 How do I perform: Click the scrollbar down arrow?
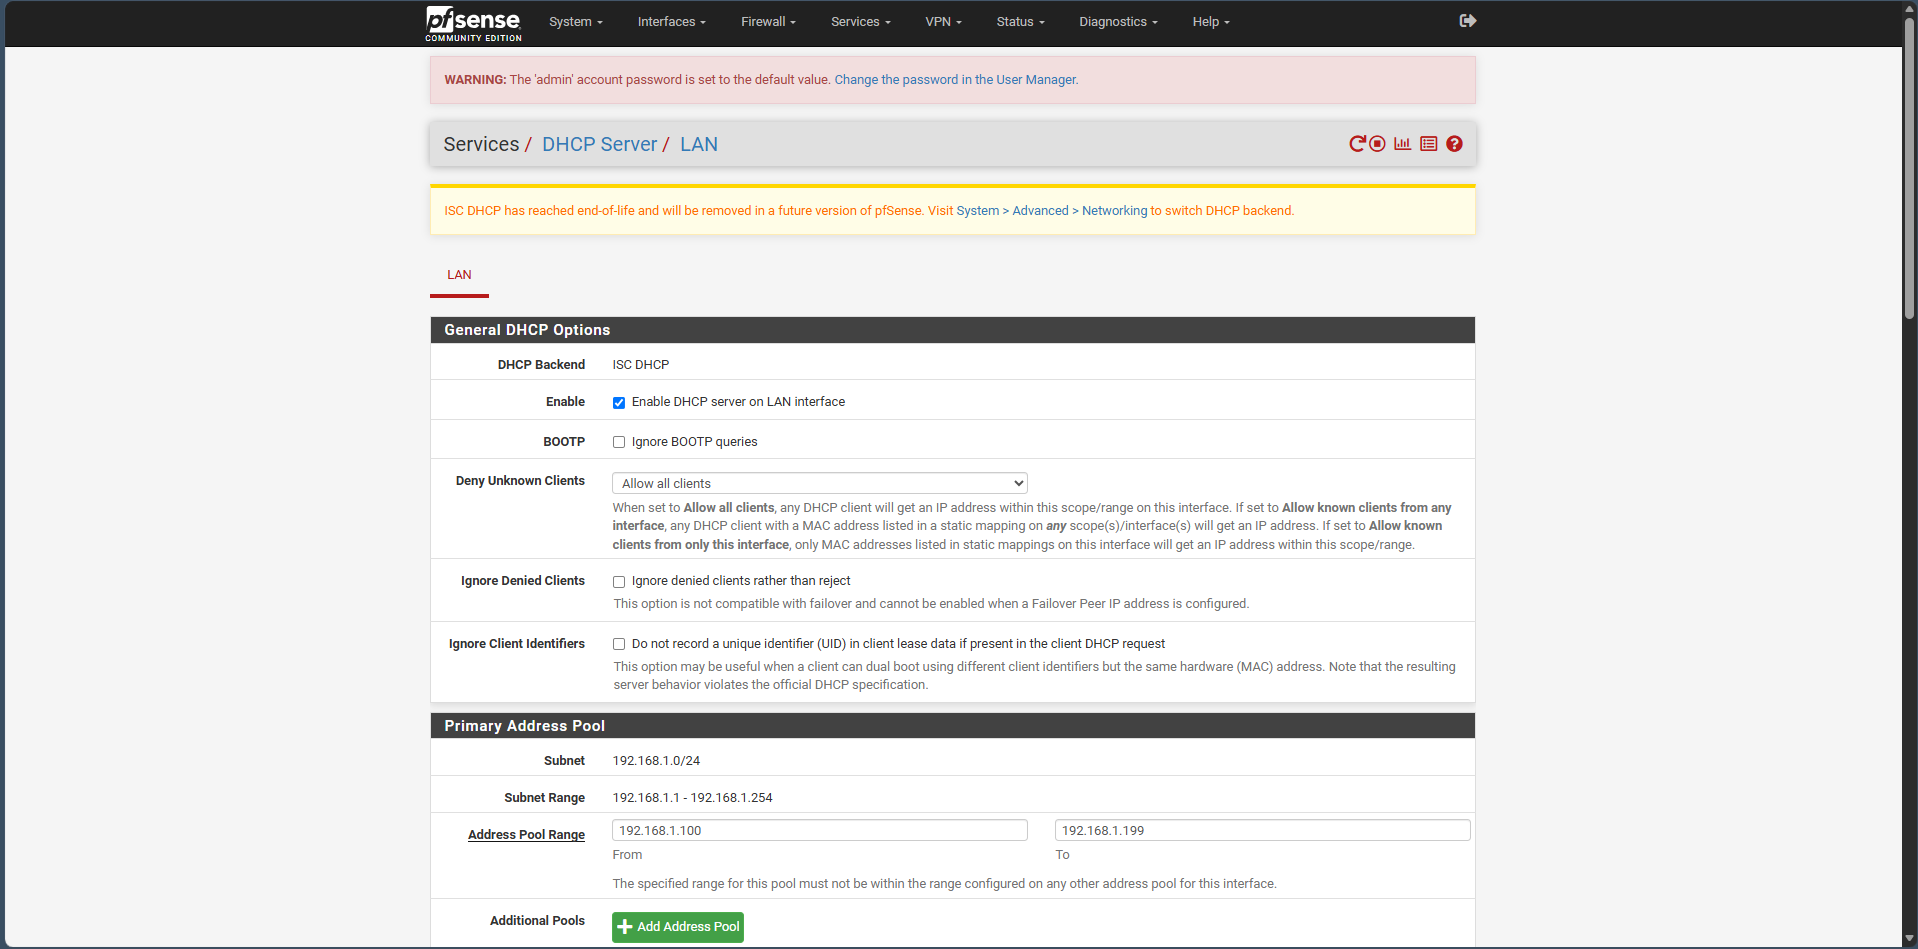1909,940
